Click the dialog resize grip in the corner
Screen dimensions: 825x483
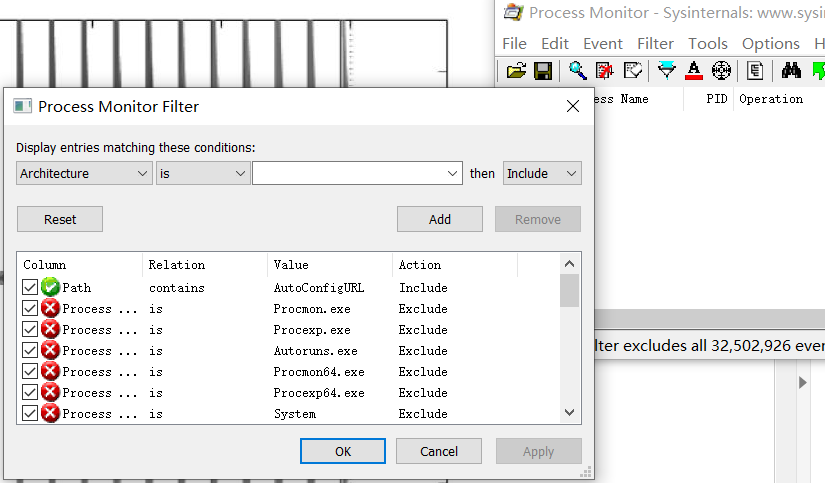(x=586, y=472)
